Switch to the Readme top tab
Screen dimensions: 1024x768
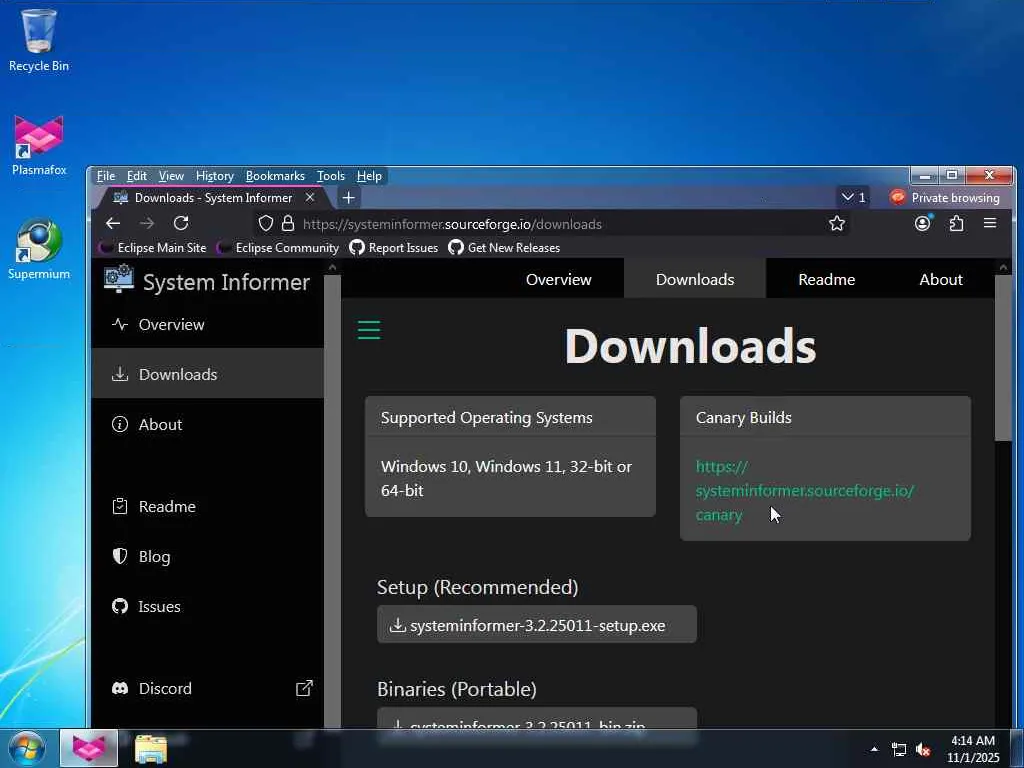(826, 279)
